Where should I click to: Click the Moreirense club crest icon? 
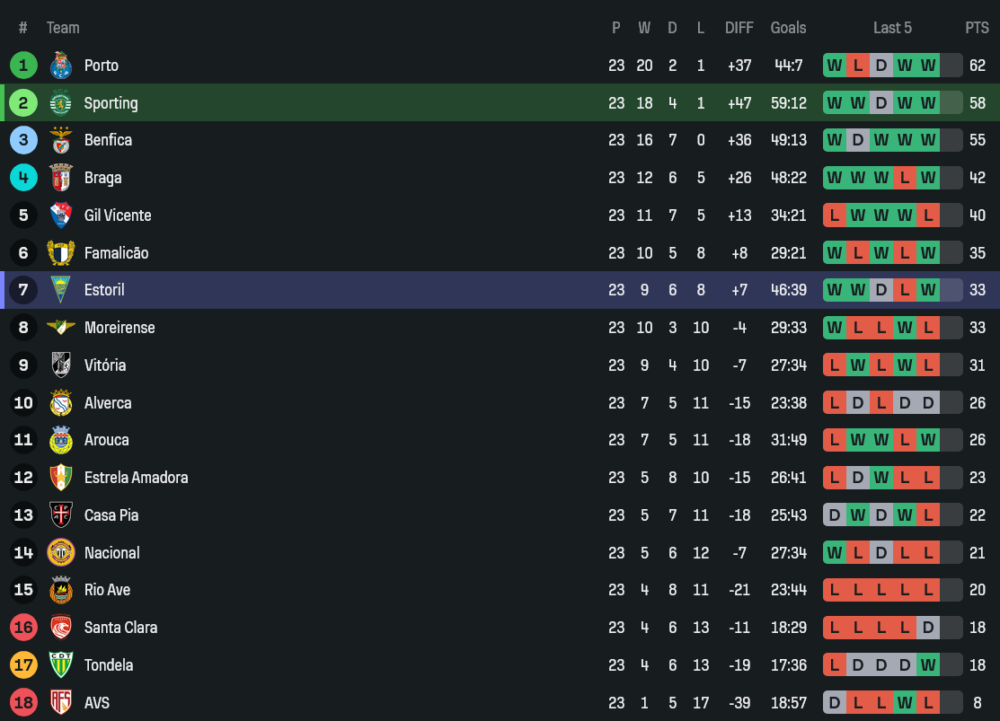61,328
